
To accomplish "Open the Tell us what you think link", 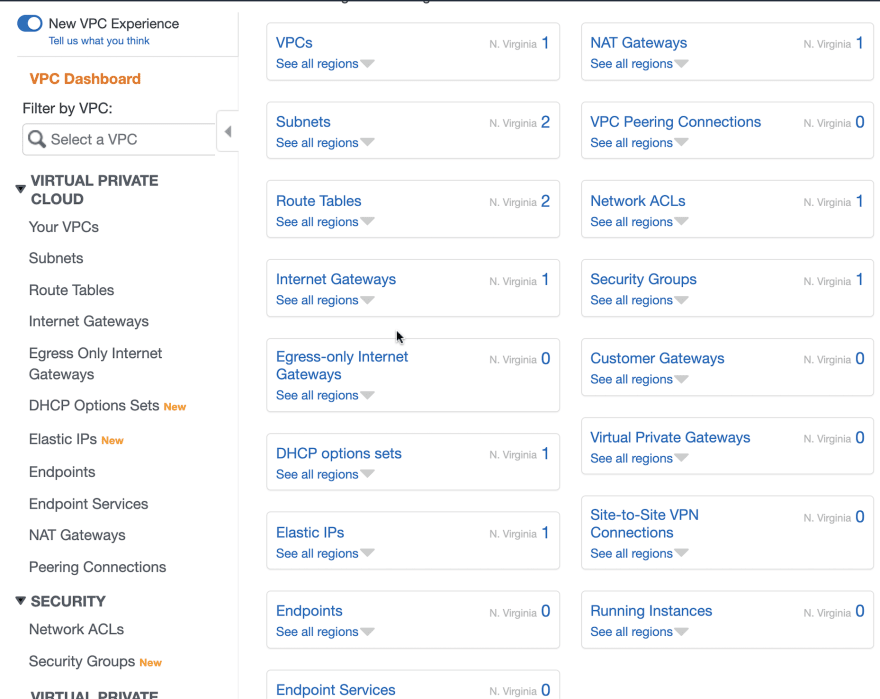I will click(99, 40).
